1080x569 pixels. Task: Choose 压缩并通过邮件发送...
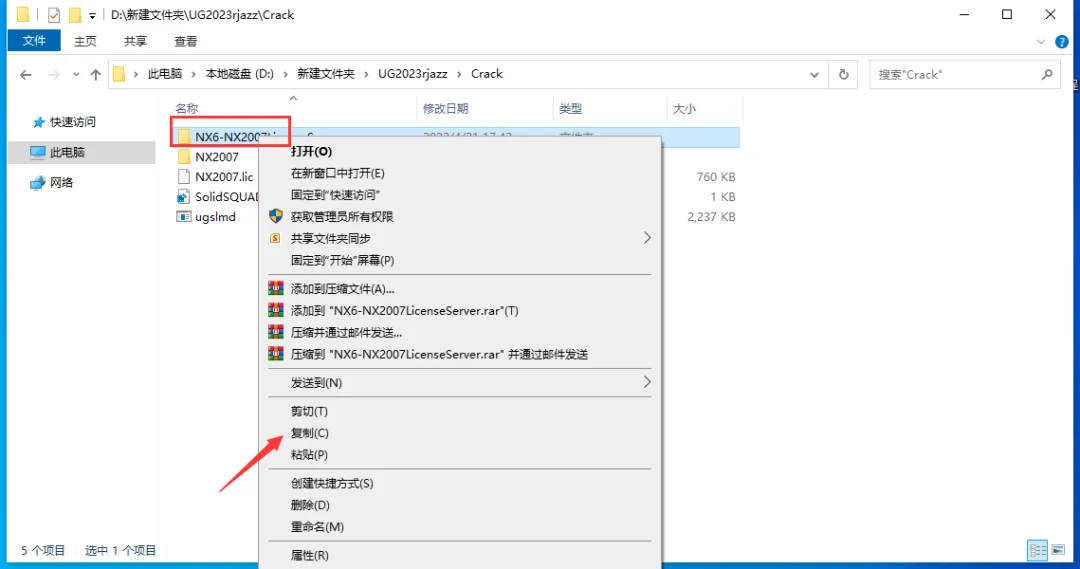(x=459, y=333)
